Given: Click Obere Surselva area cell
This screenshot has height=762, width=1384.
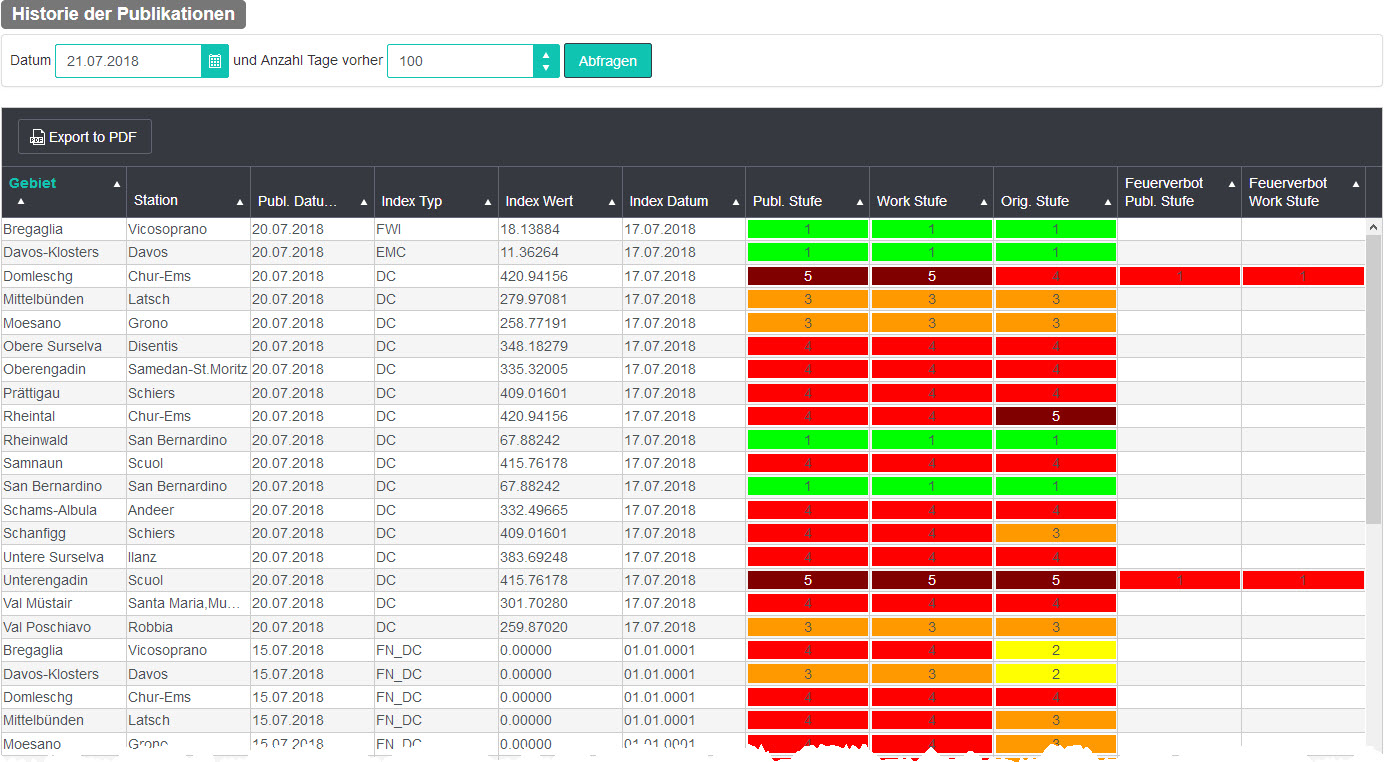Looking at the screenshot, I should (64, 346).
